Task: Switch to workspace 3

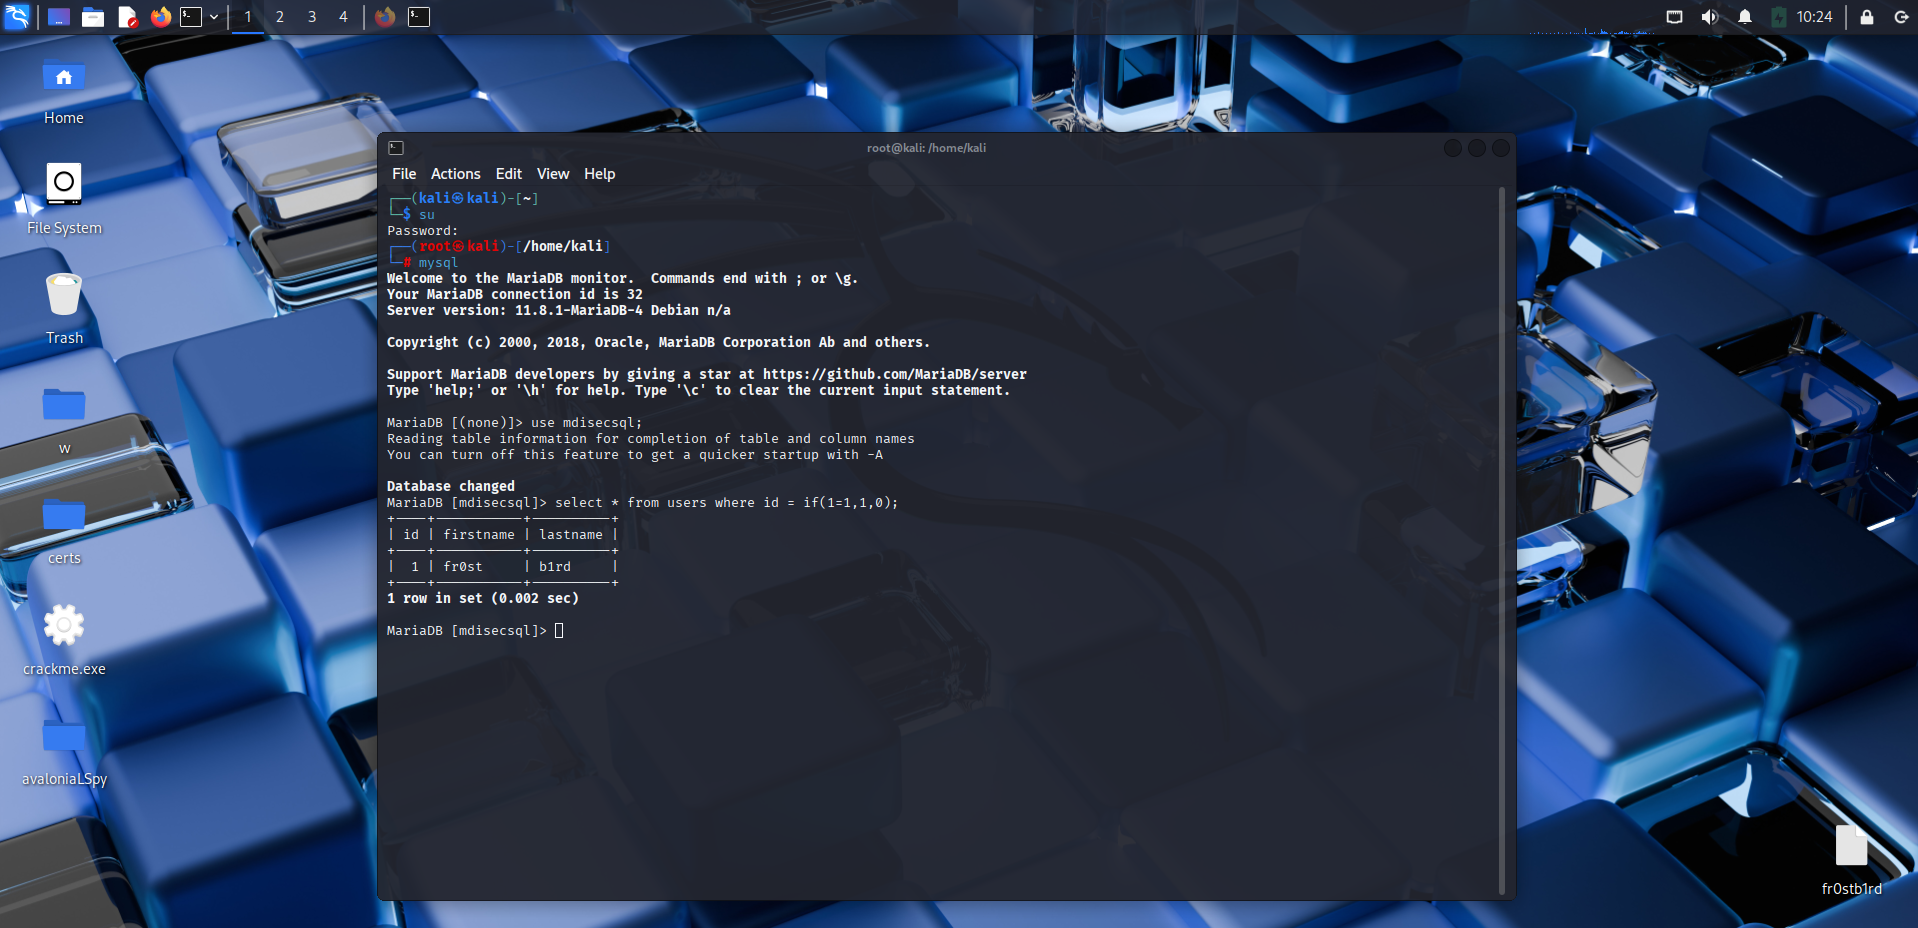Action: coord(312,17)
